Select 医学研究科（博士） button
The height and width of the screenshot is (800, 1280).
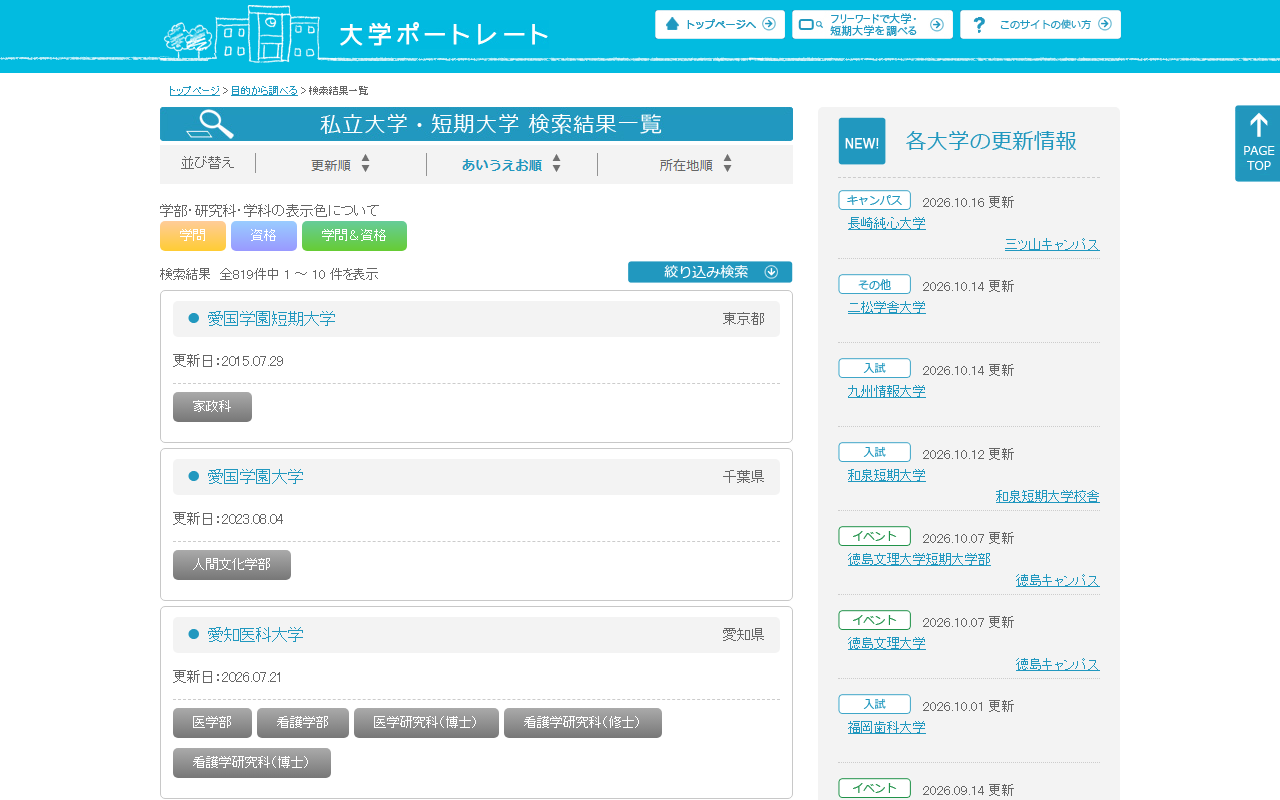click(x=426, y=723)
